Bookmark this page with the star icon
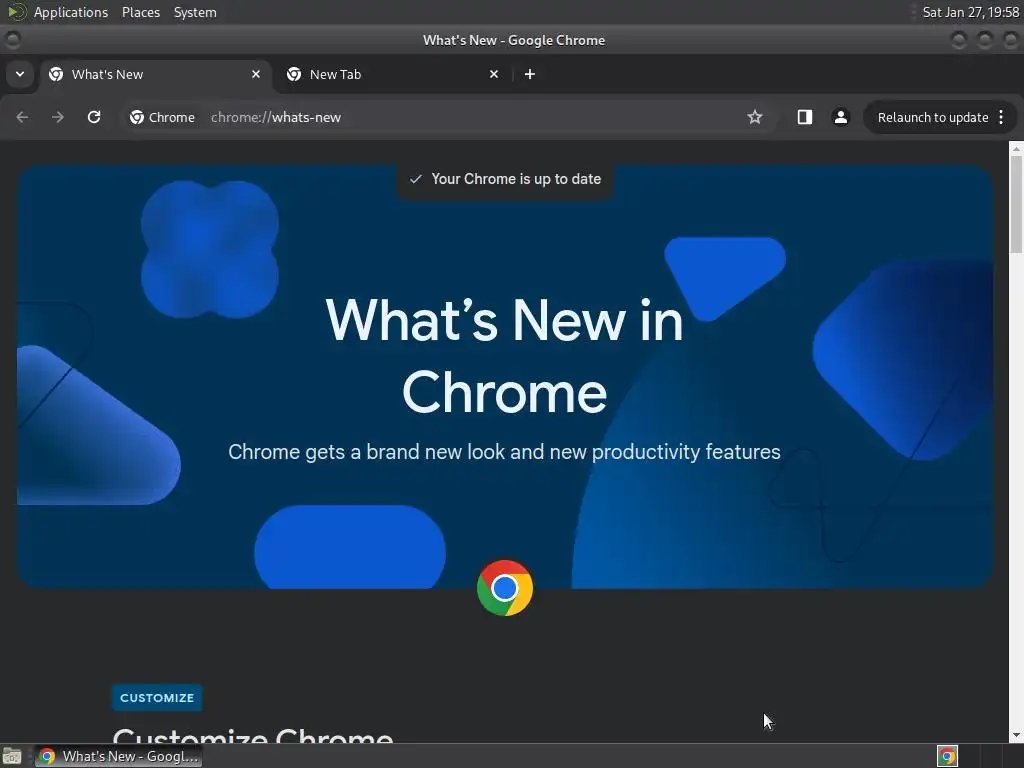1024x768 pixels. pos(755,117)
